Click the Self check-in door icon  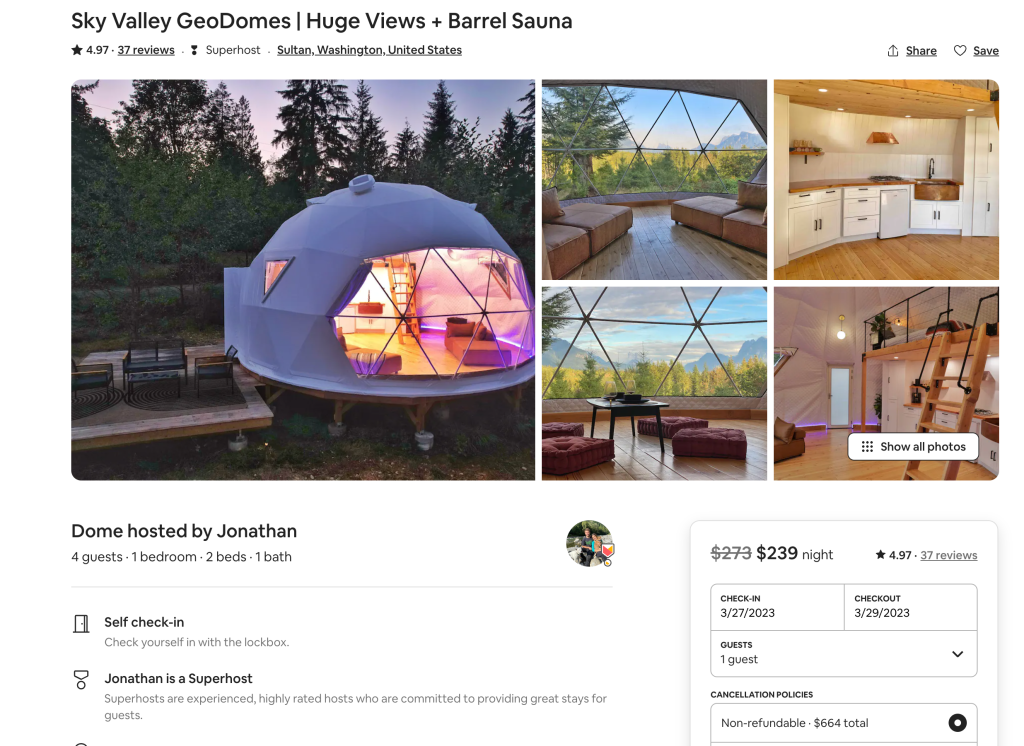click(81, 624)
